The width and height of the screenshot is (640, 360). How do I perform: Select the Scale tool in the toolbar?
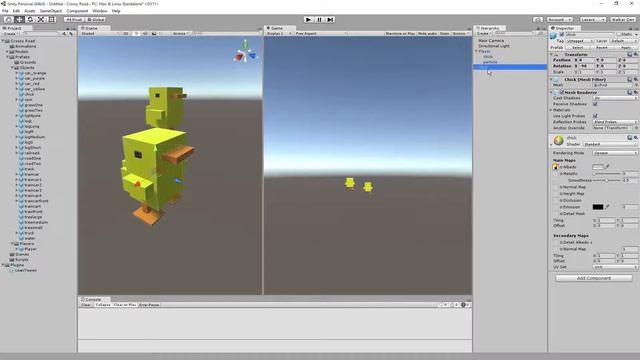tap(41, 20)
